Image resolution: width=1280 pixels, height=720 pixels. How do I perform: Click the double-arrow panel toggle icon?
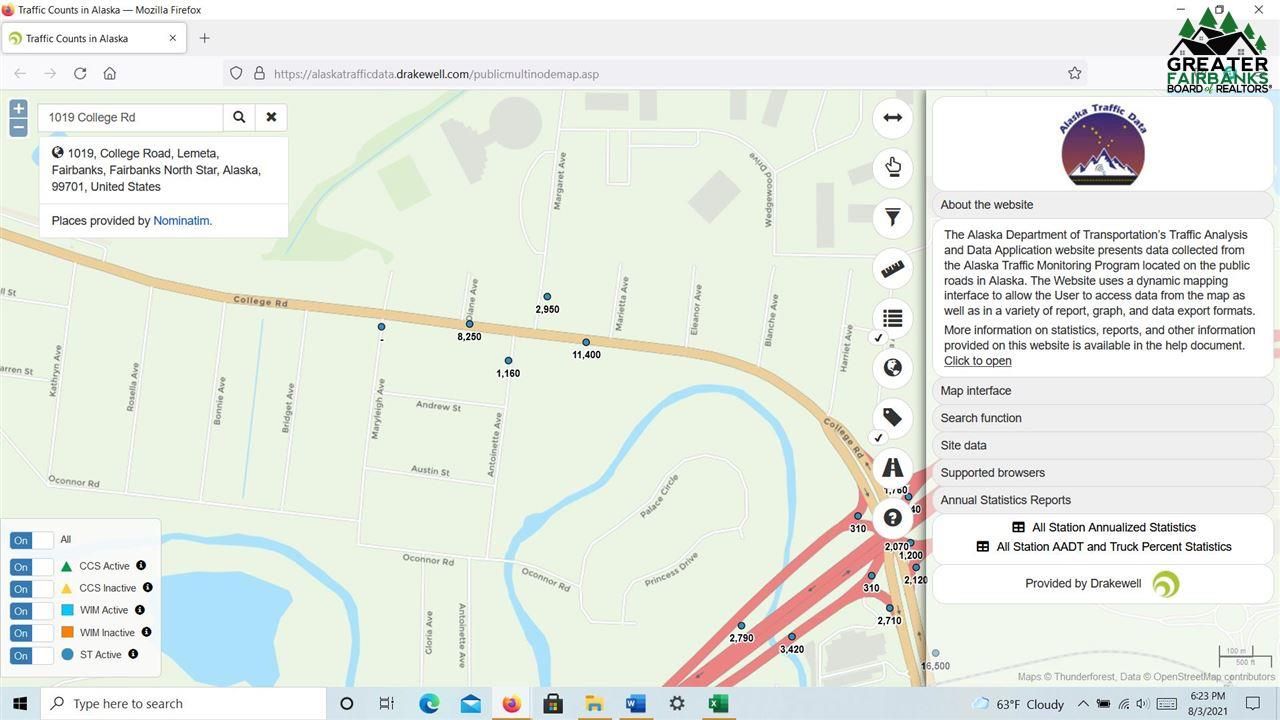click(x=893, y=118)
